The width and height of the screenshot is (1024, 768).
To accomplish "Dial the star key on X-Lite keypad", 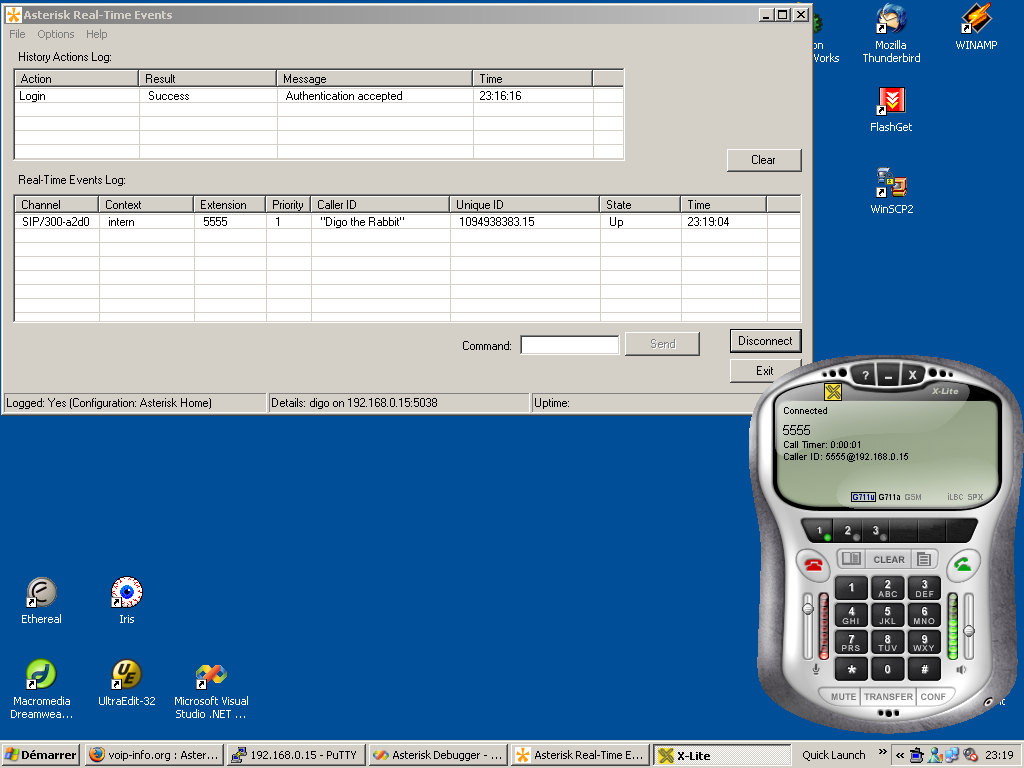I will point(851,669).
